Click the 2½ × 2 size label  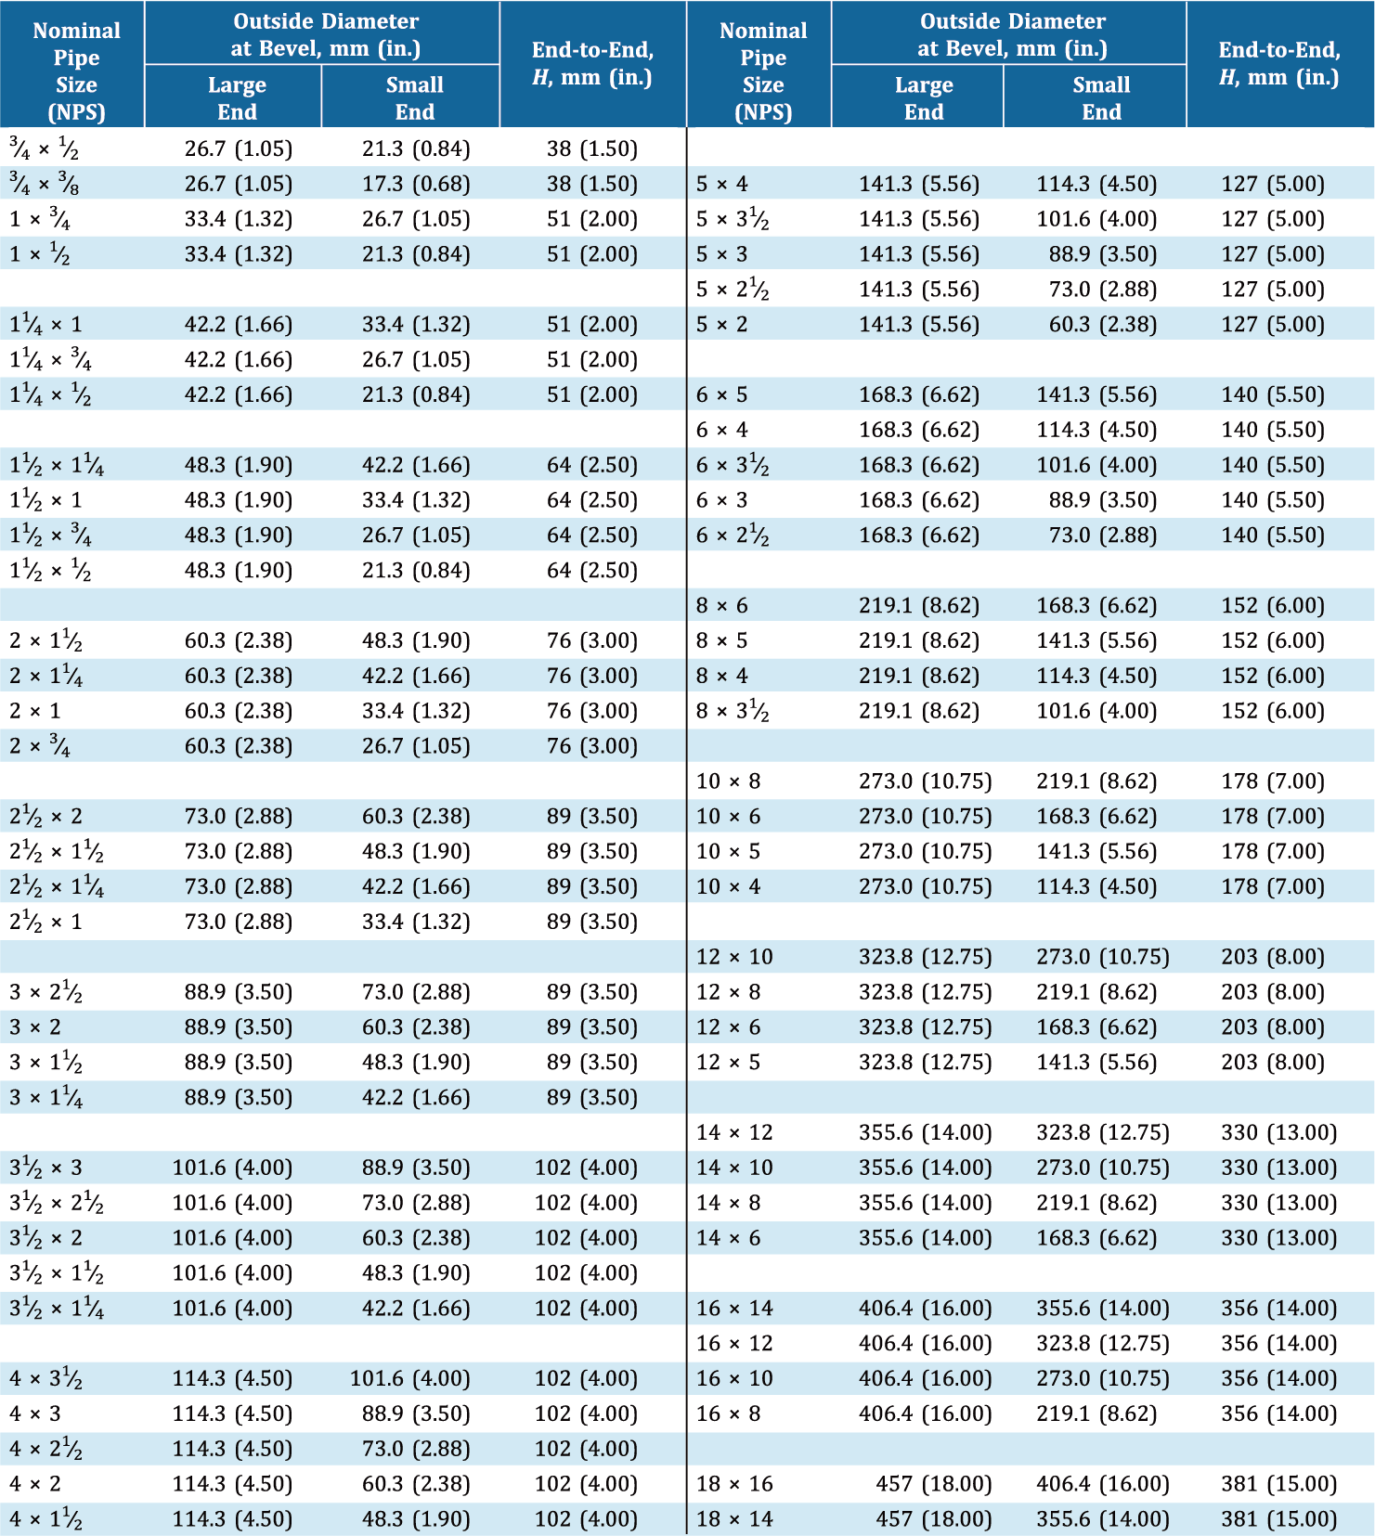pyautogui.click(x=46, y=817)
